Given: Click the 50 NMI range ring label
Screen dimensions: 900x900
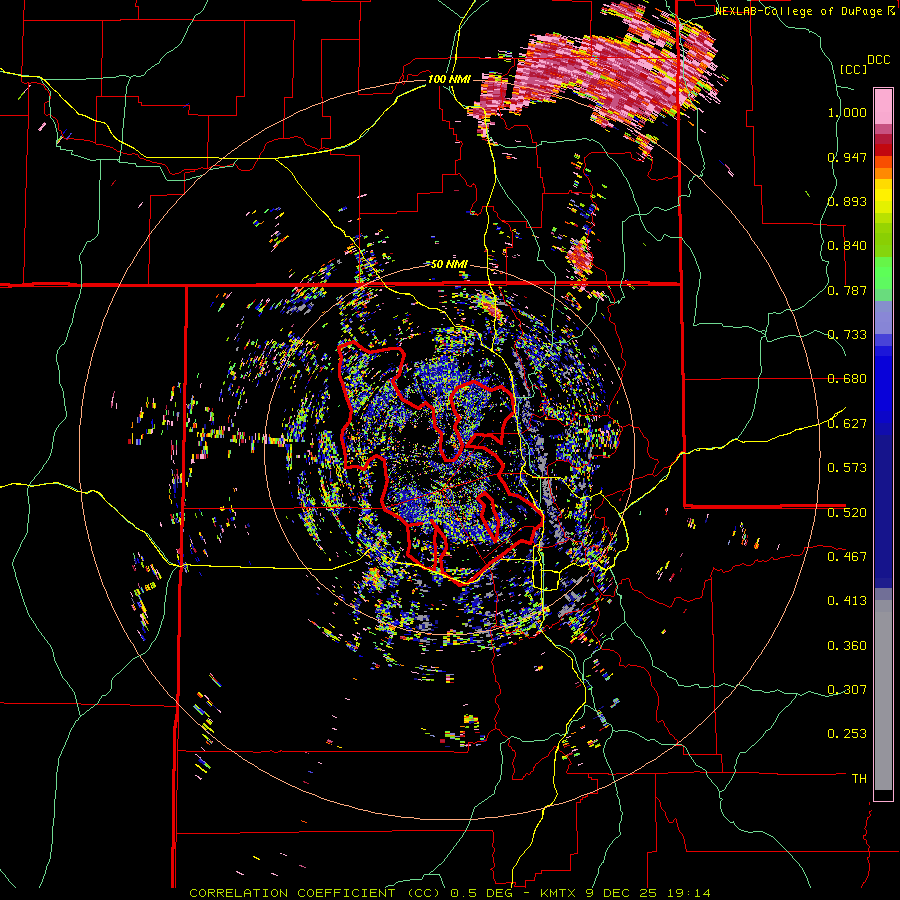Looking at the screenshot, I should click(x=449, y=264).
